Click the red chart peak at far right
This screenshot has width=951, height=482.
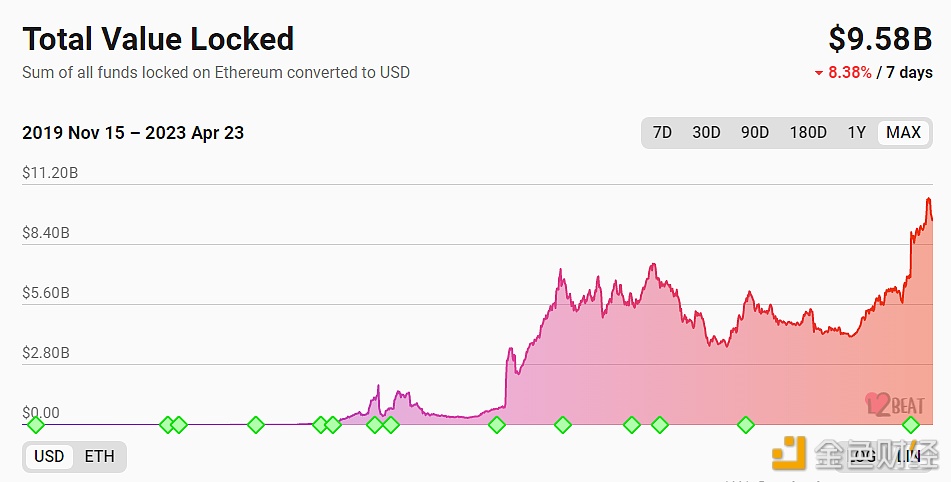point(929,200)
